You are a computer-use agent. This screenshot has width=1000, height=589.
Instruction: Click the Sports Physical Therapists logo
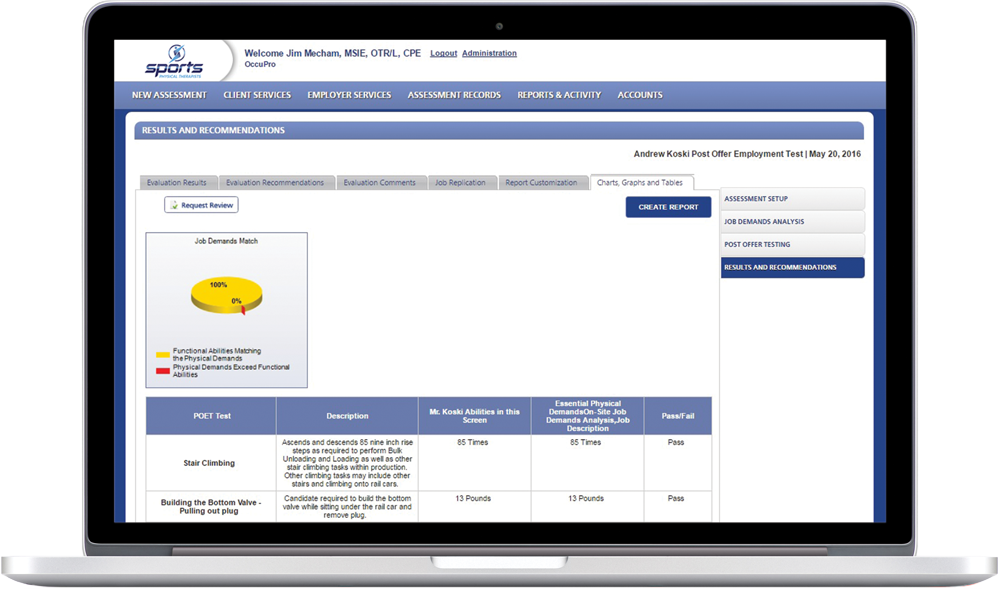pos(174,62)
